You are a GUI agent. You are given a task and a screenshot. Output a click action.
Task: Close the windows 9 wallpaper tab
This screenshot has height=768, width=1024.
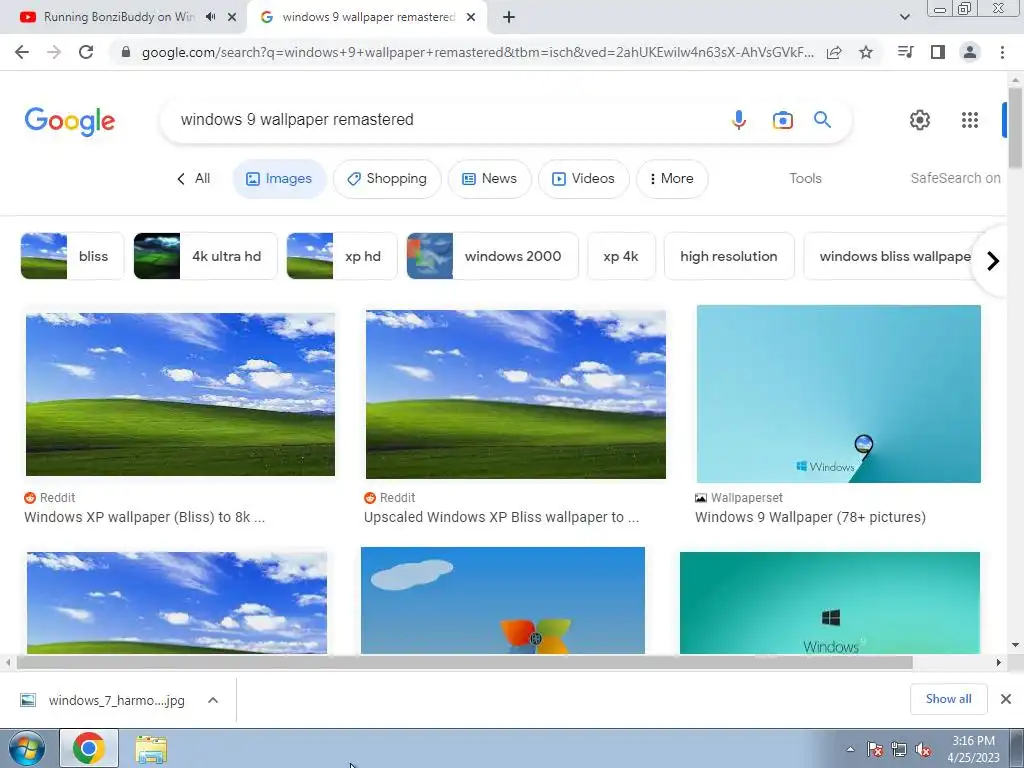[x=471, y=17]
